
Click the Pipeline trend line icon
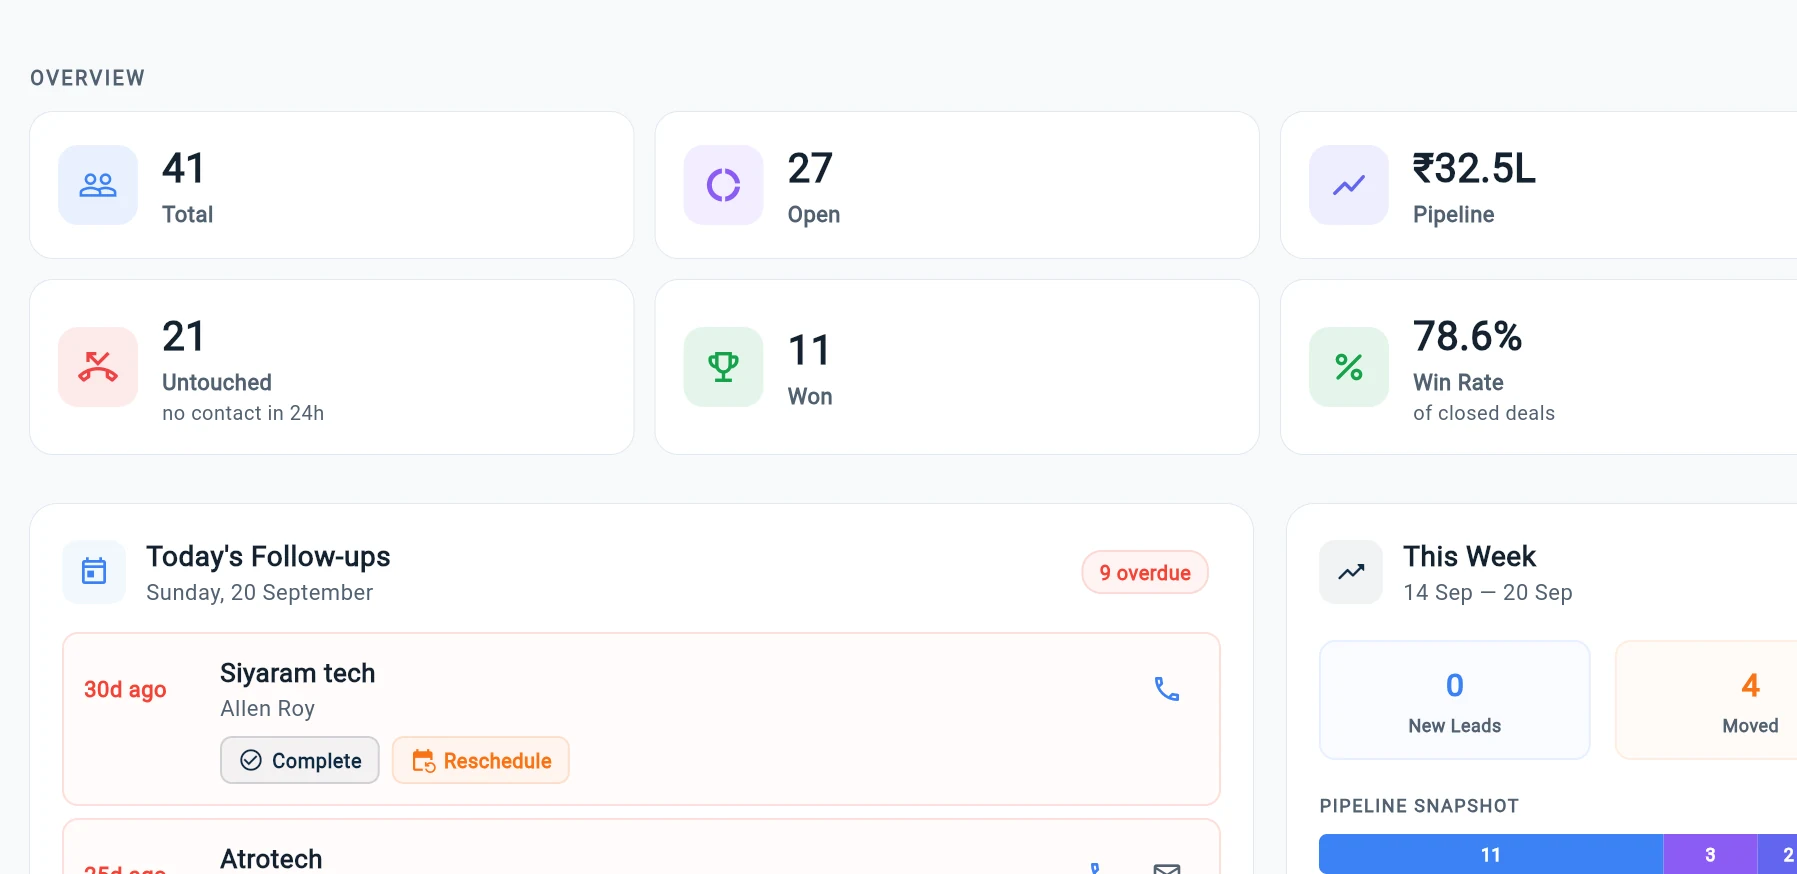(x=1349, y=185)
